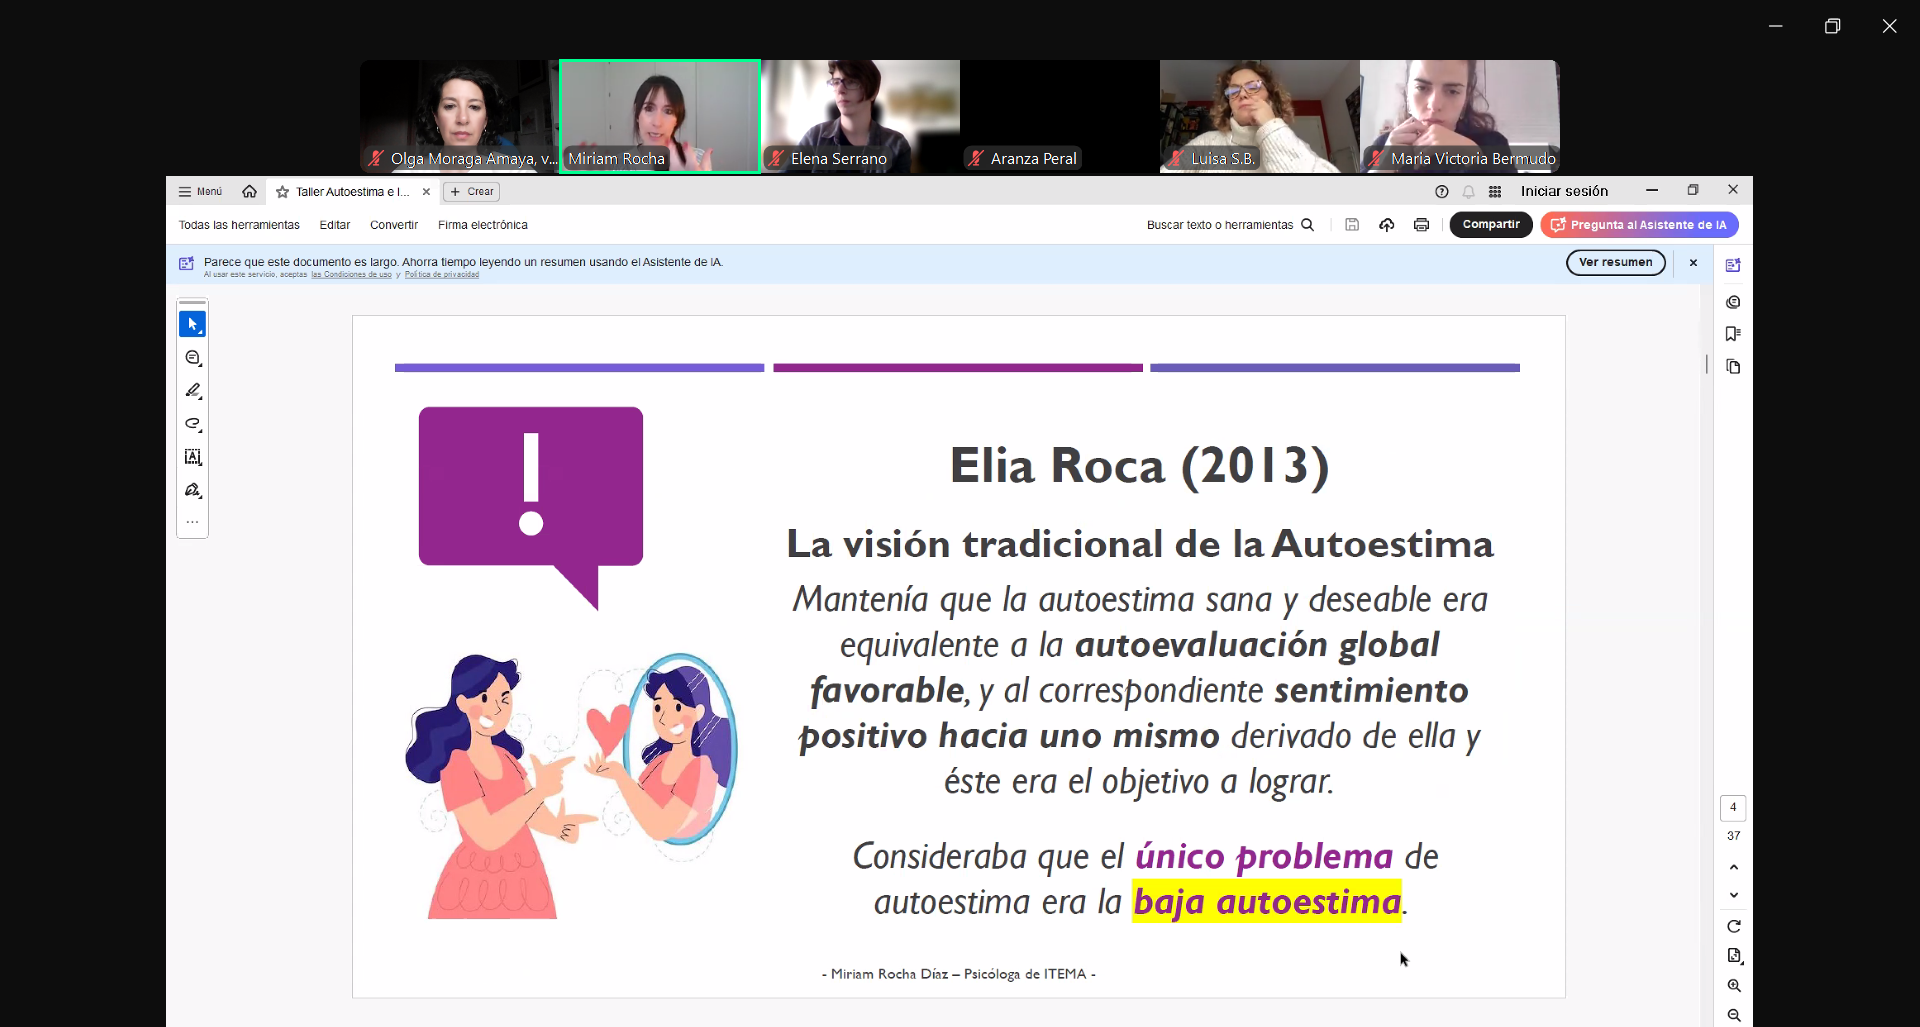Click the Compartir button
This screenshot has width=1920, height=1027.
pyautogui.click(x=1490, y=225)
